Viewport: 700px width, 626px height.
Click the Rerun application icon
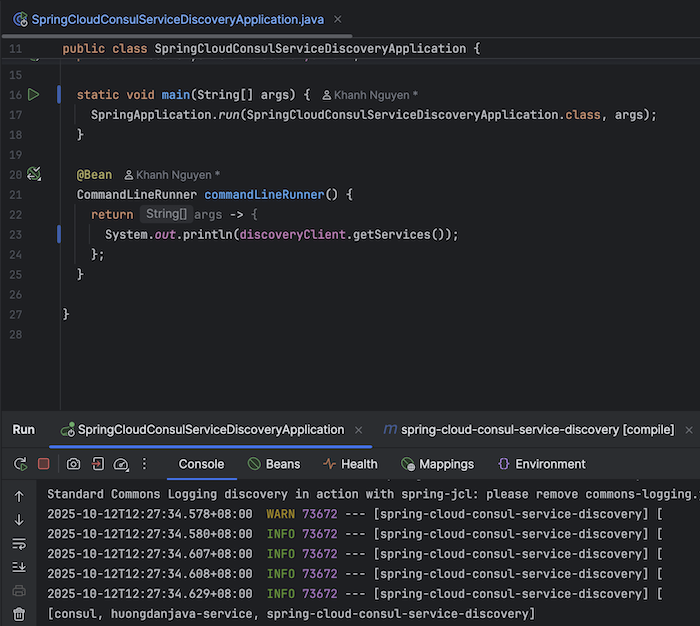(19, 464)
